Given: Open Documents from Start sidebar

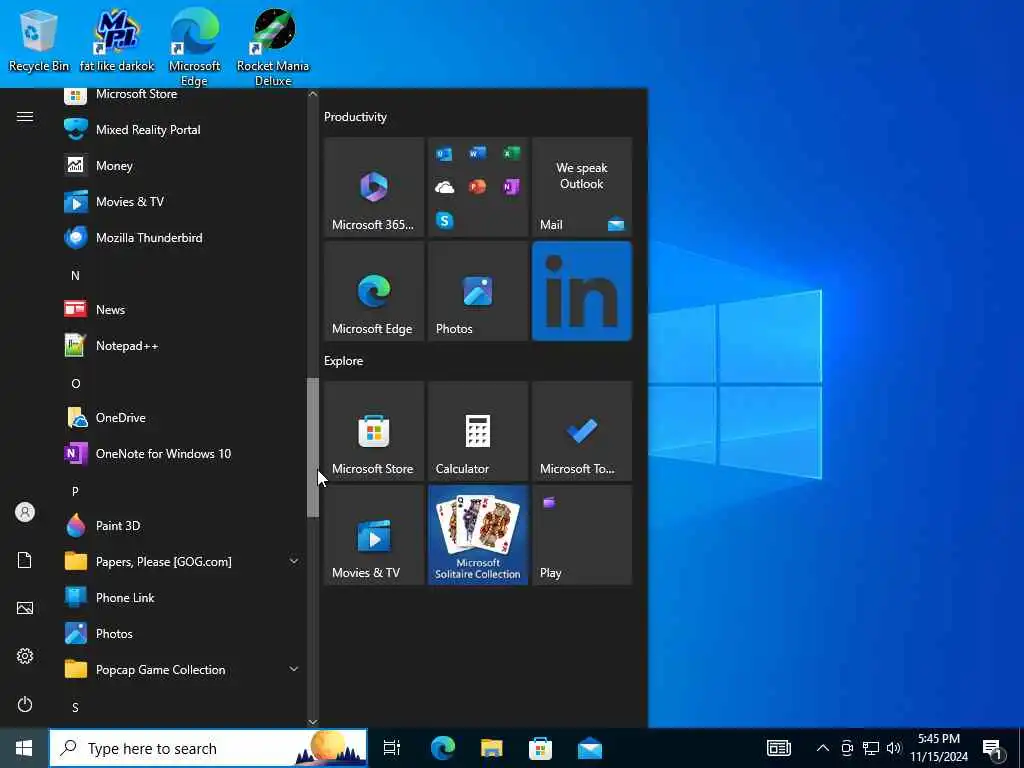Looking at the screenshot, I should coord(25,560).
